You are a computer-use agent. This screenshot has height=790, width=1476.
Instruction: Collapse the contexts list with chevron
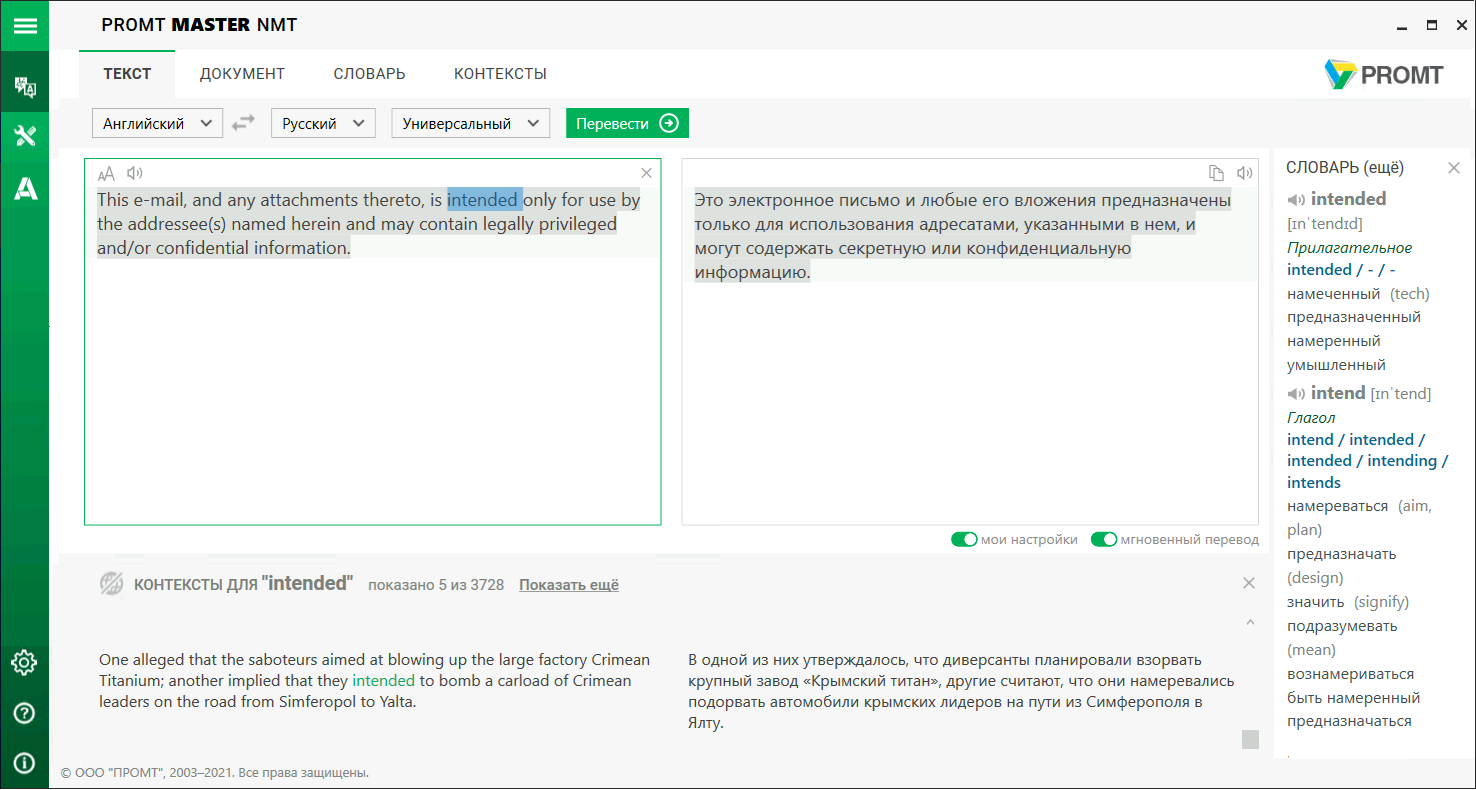pyautogui.click(x=1250, y=623)
